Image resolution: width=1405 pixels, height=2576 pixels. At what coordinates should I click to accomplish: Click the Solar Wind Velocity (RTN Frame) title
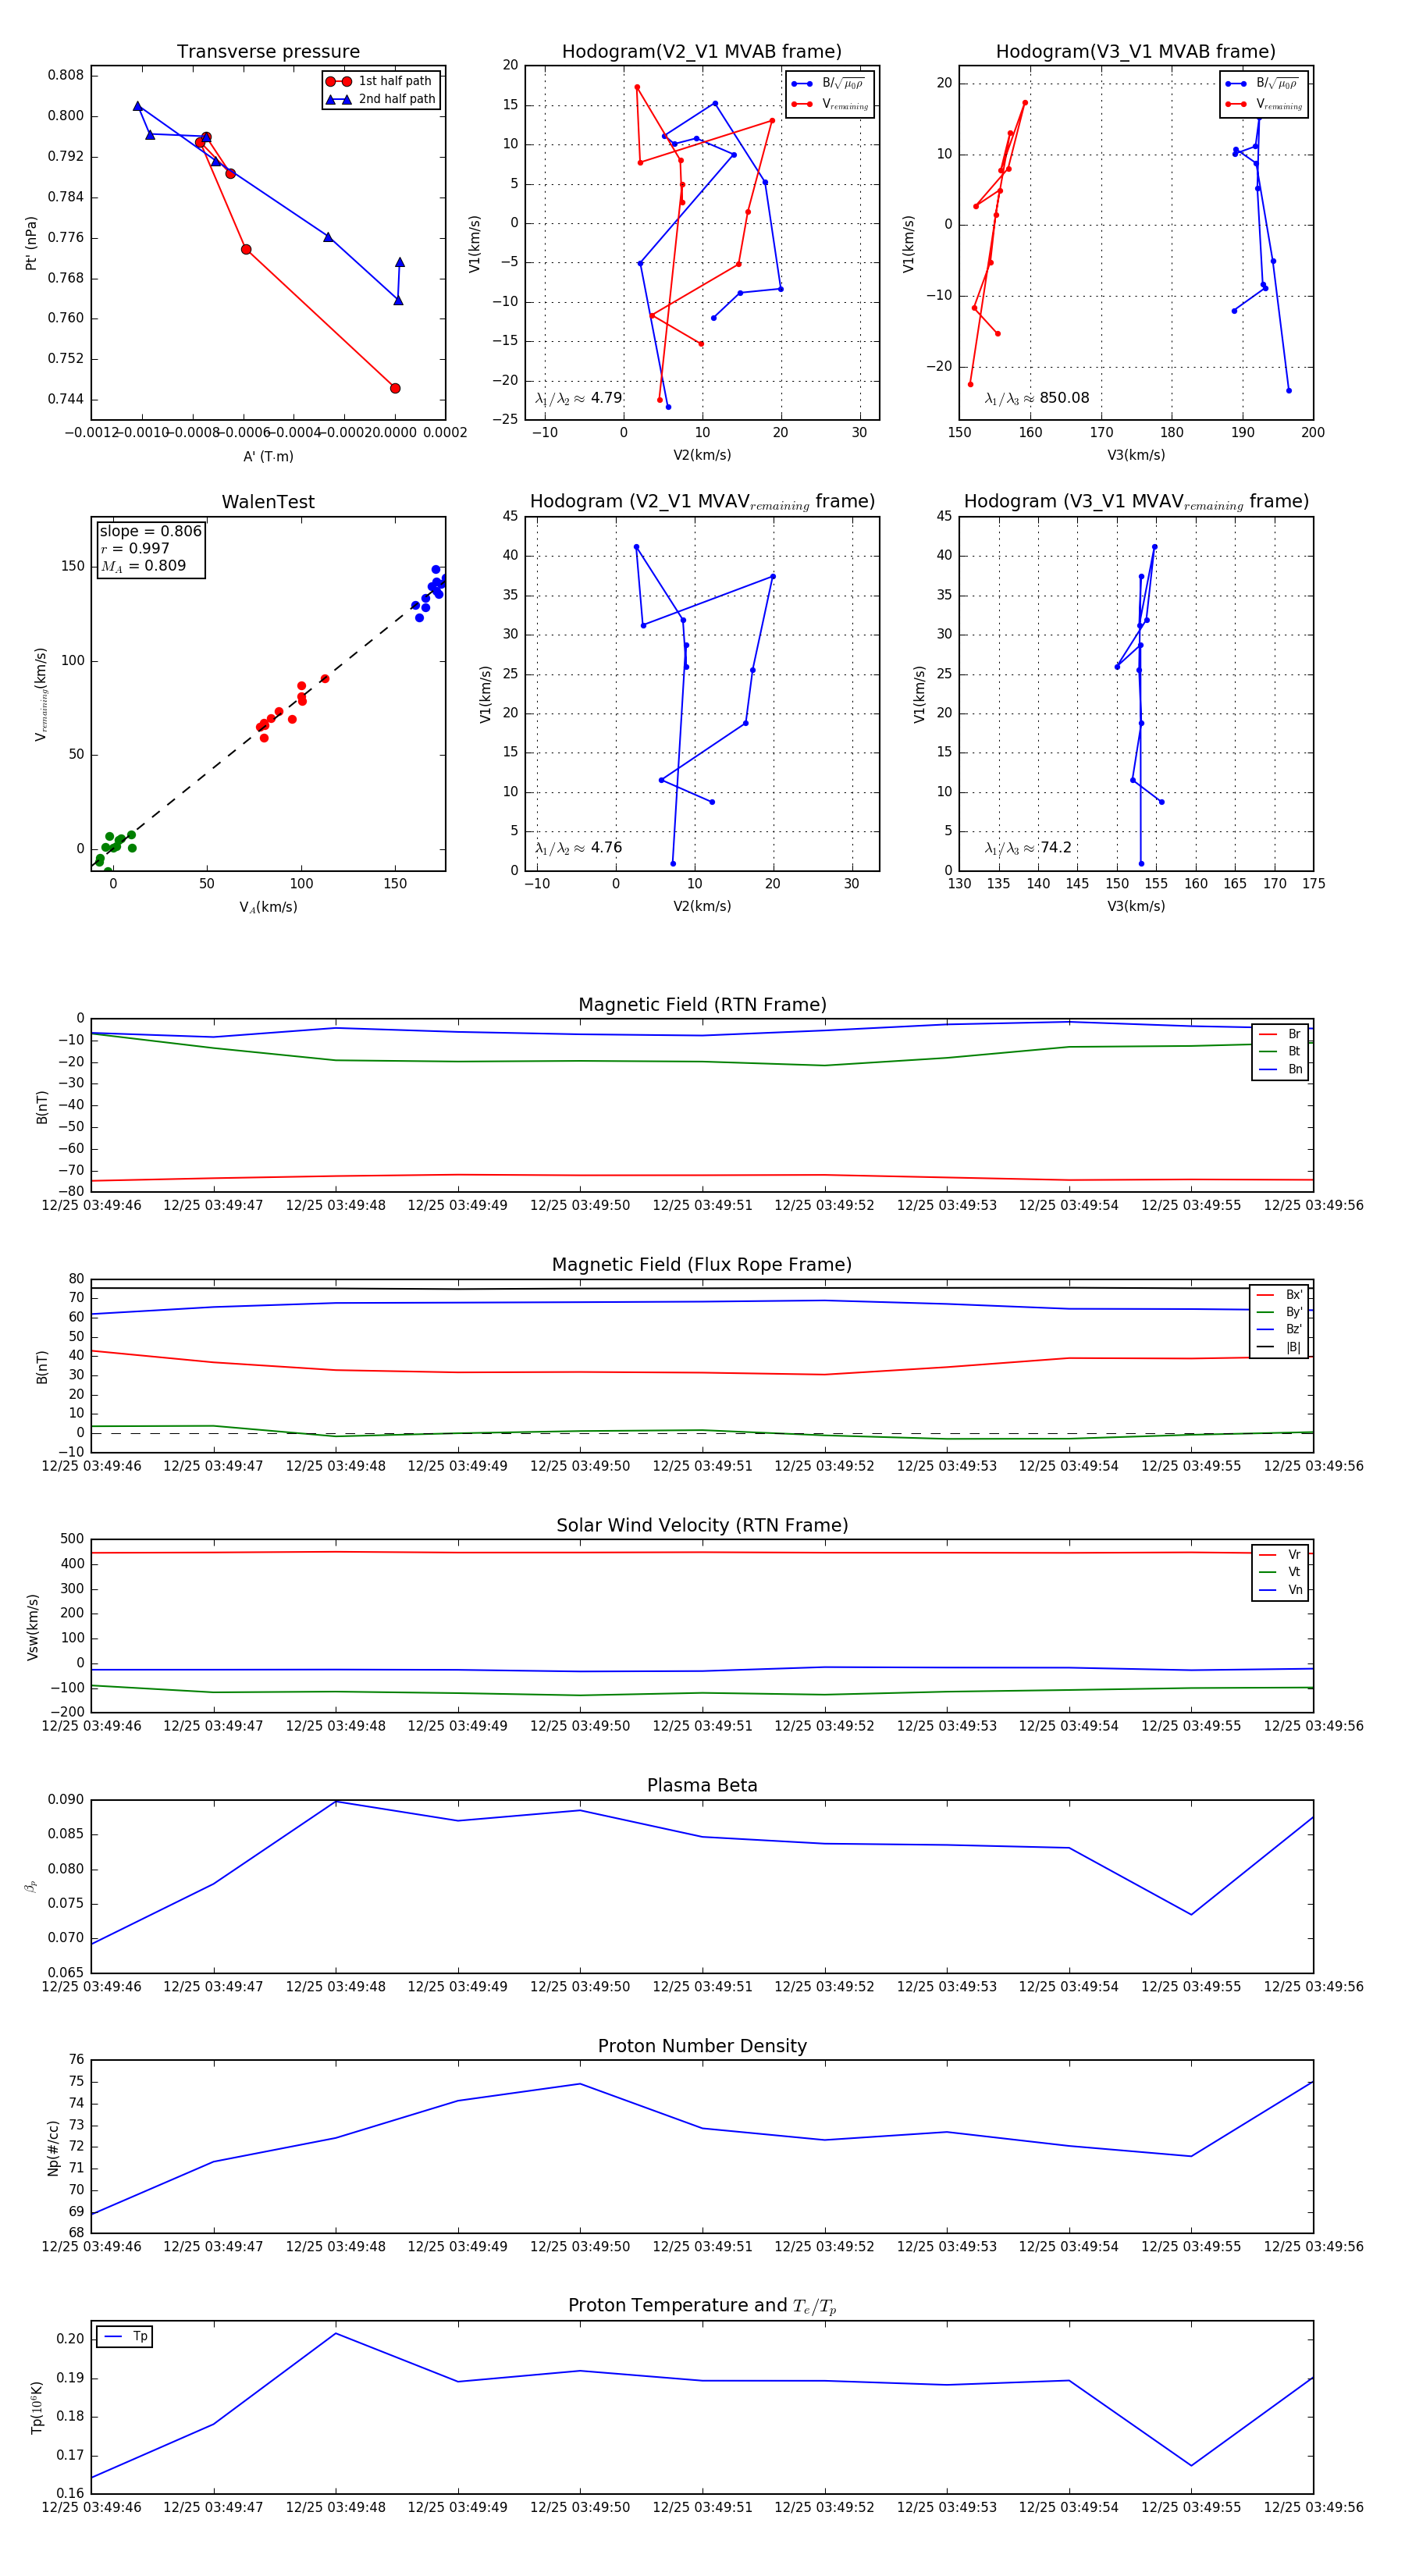tap(702, 1525)
